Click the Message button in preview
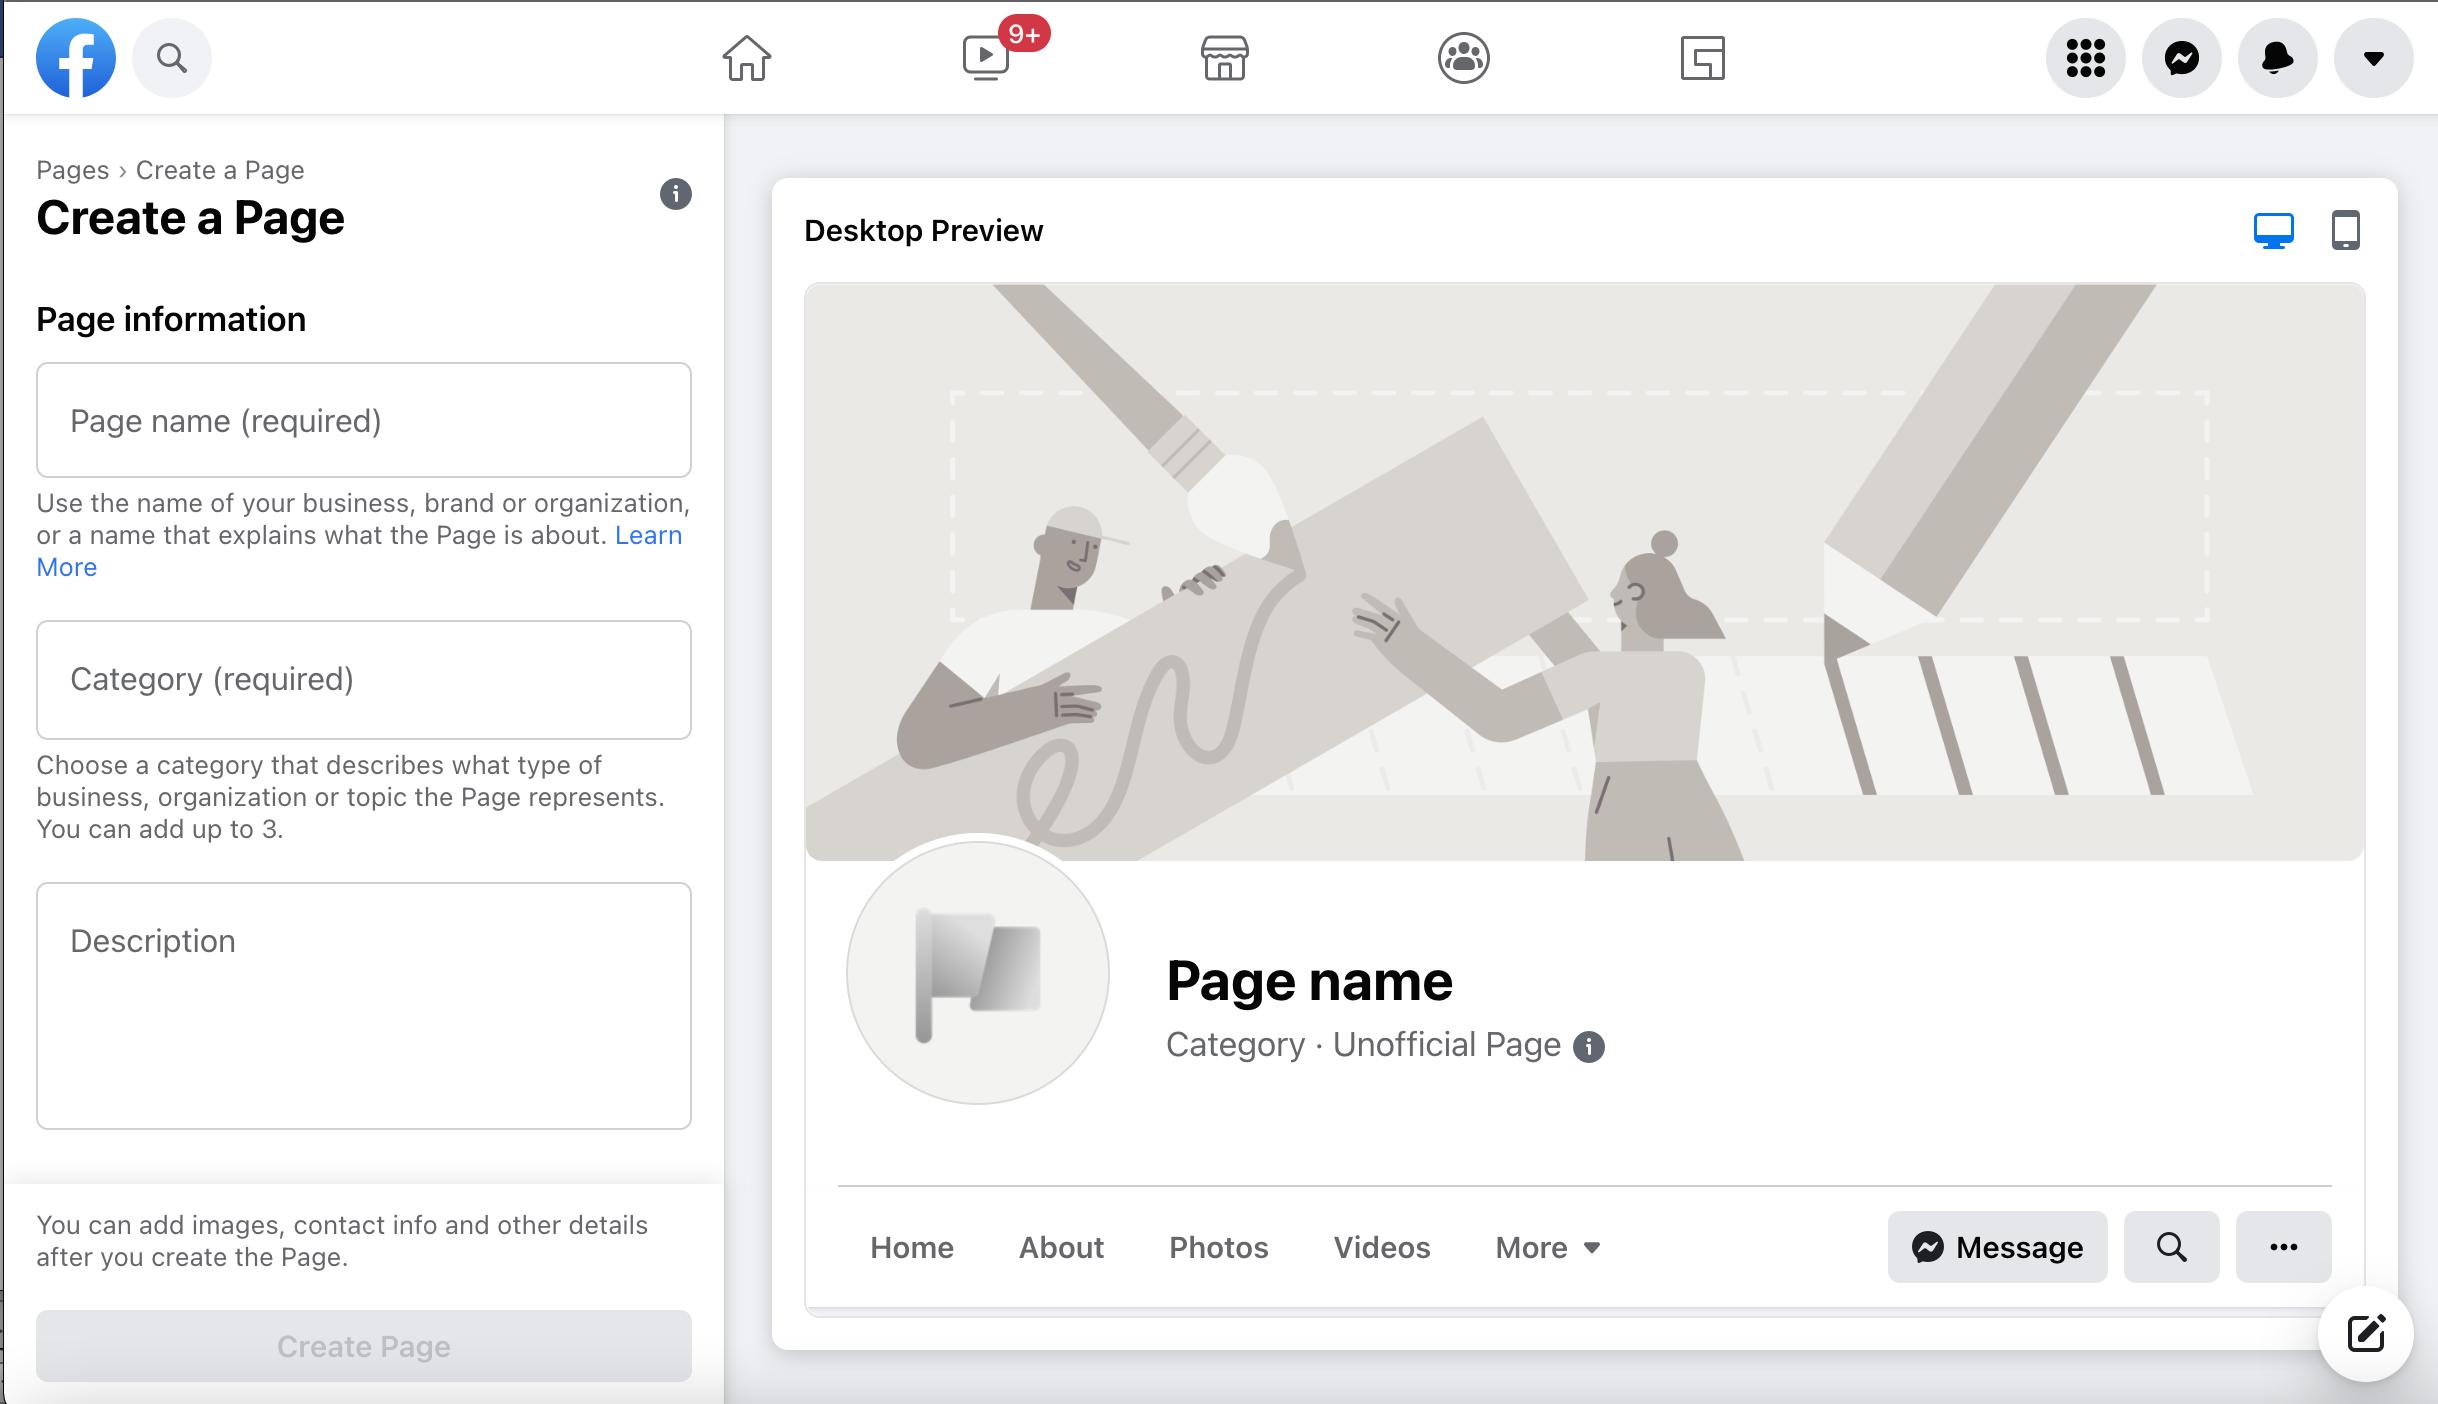 click(1997, 1247)
